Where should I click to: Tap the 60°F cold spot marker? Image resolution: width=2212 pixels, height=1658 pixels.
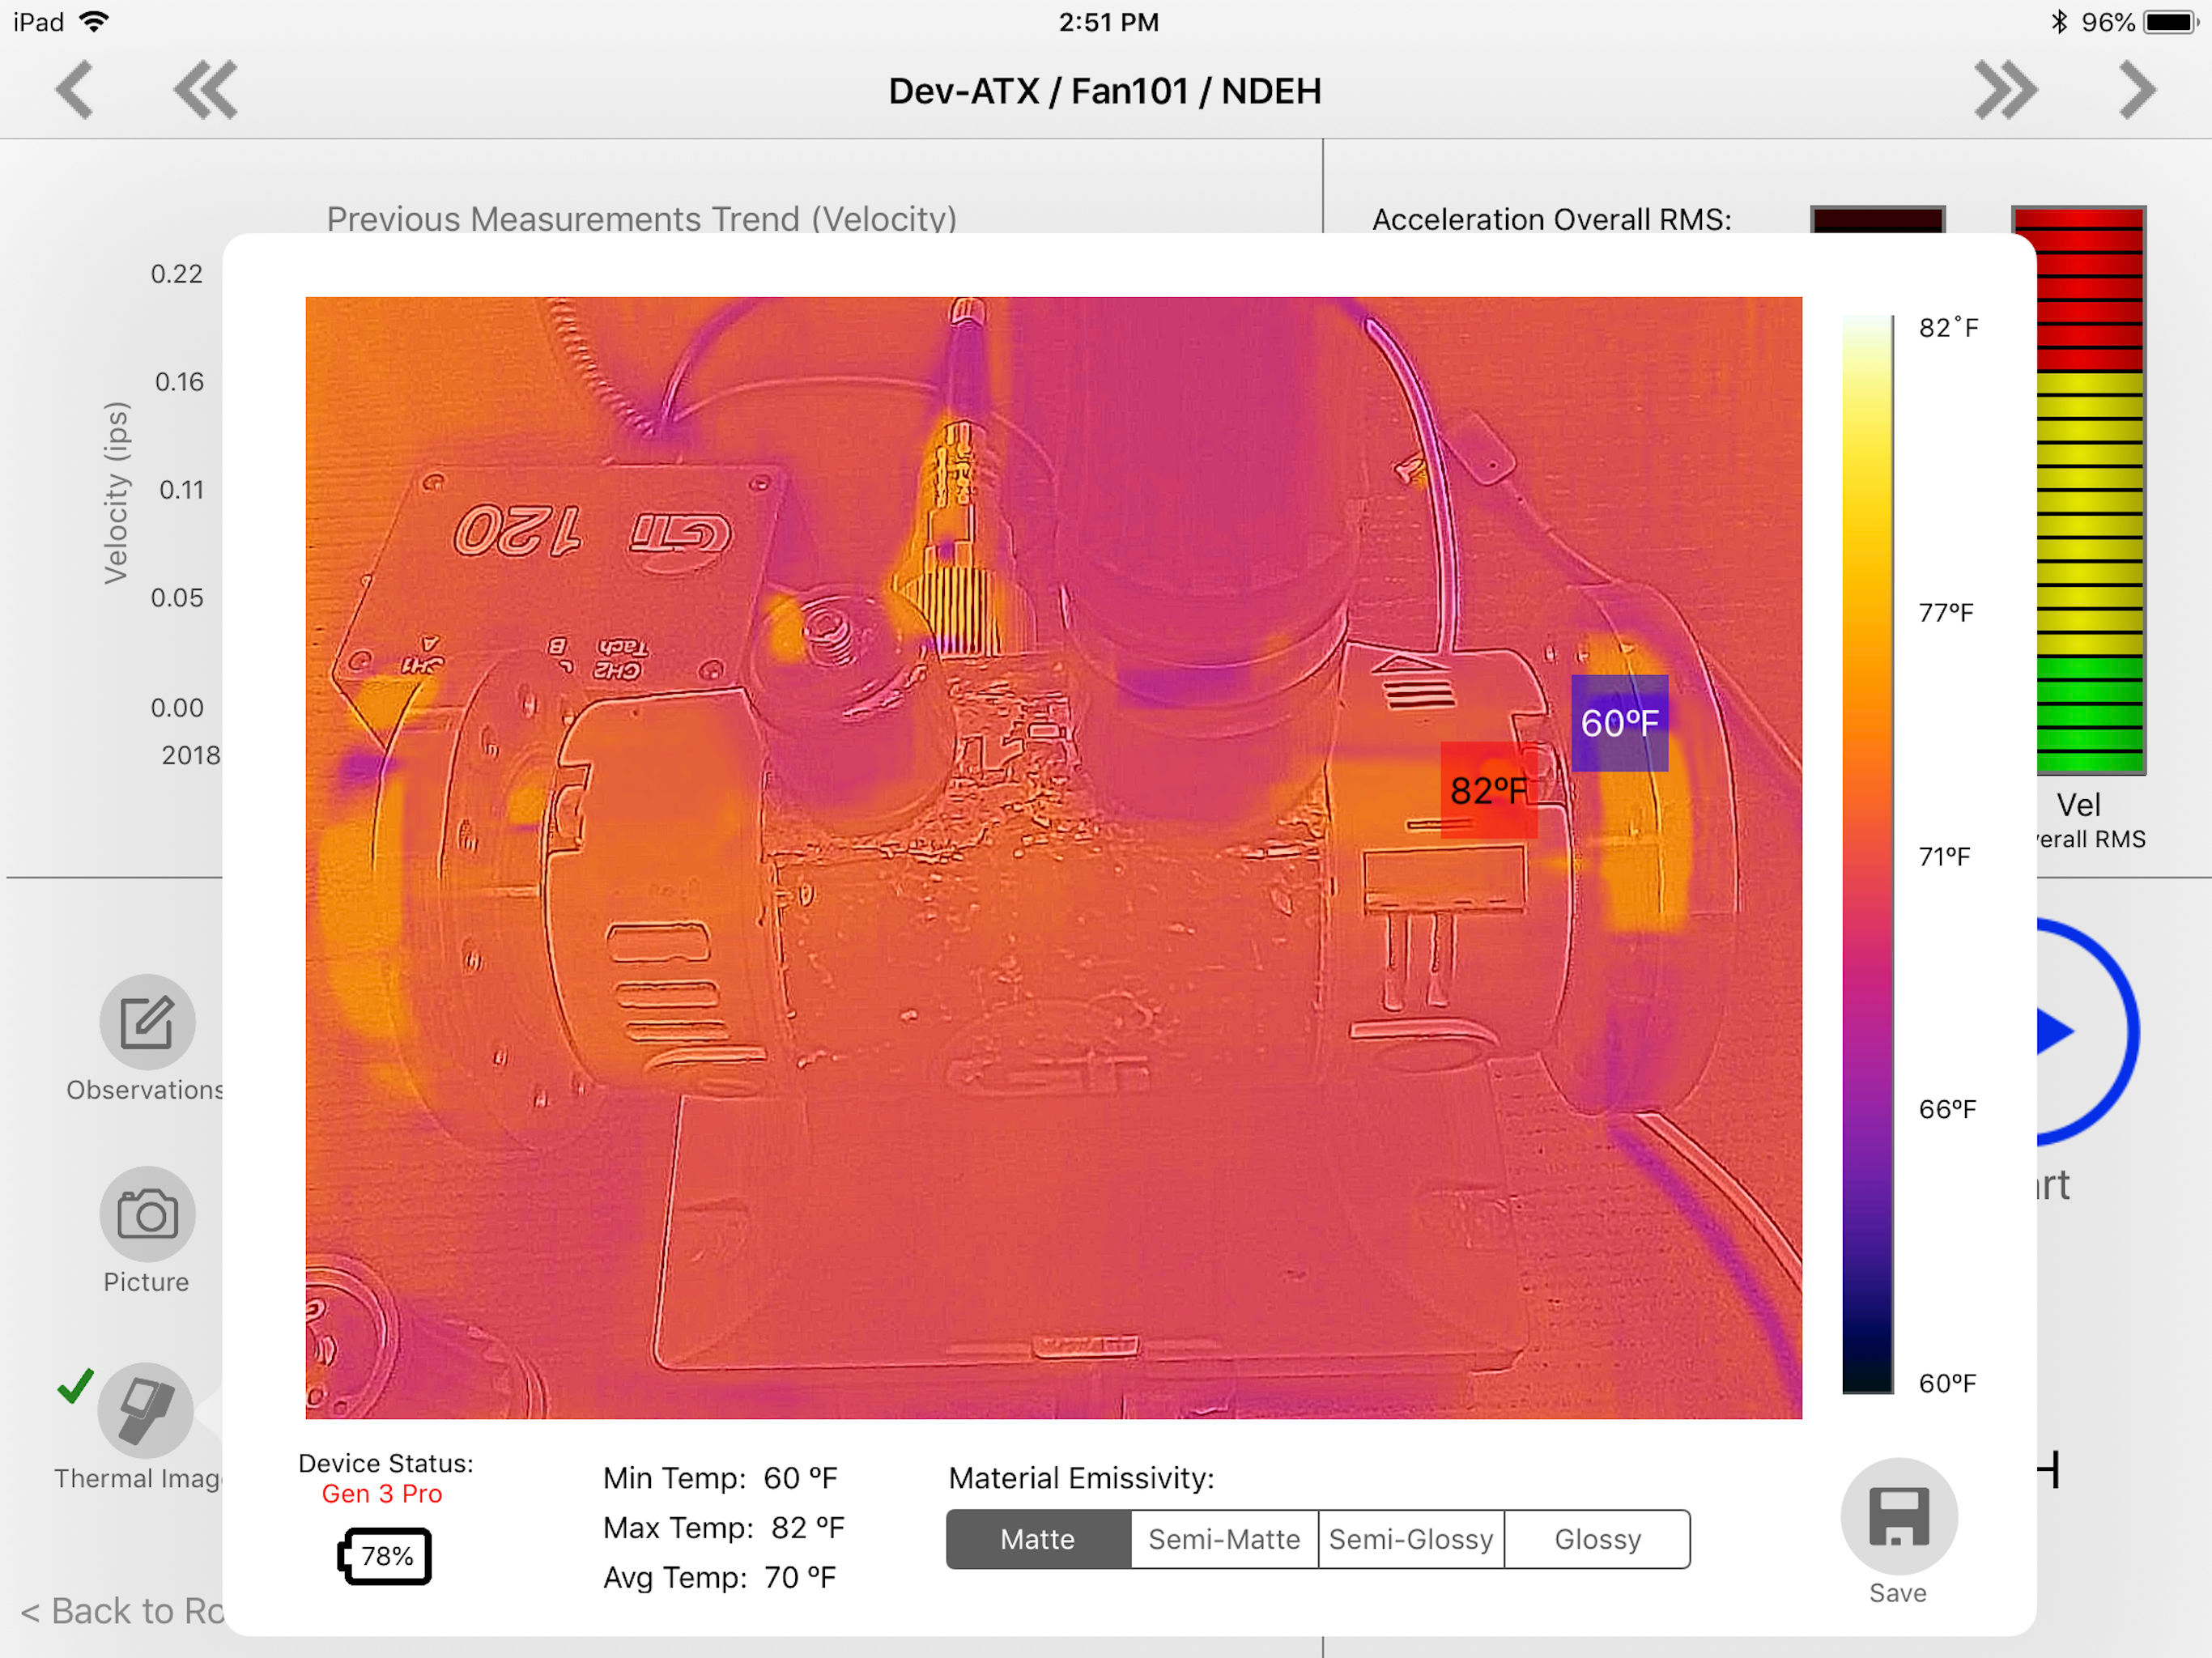(1619, 723)
